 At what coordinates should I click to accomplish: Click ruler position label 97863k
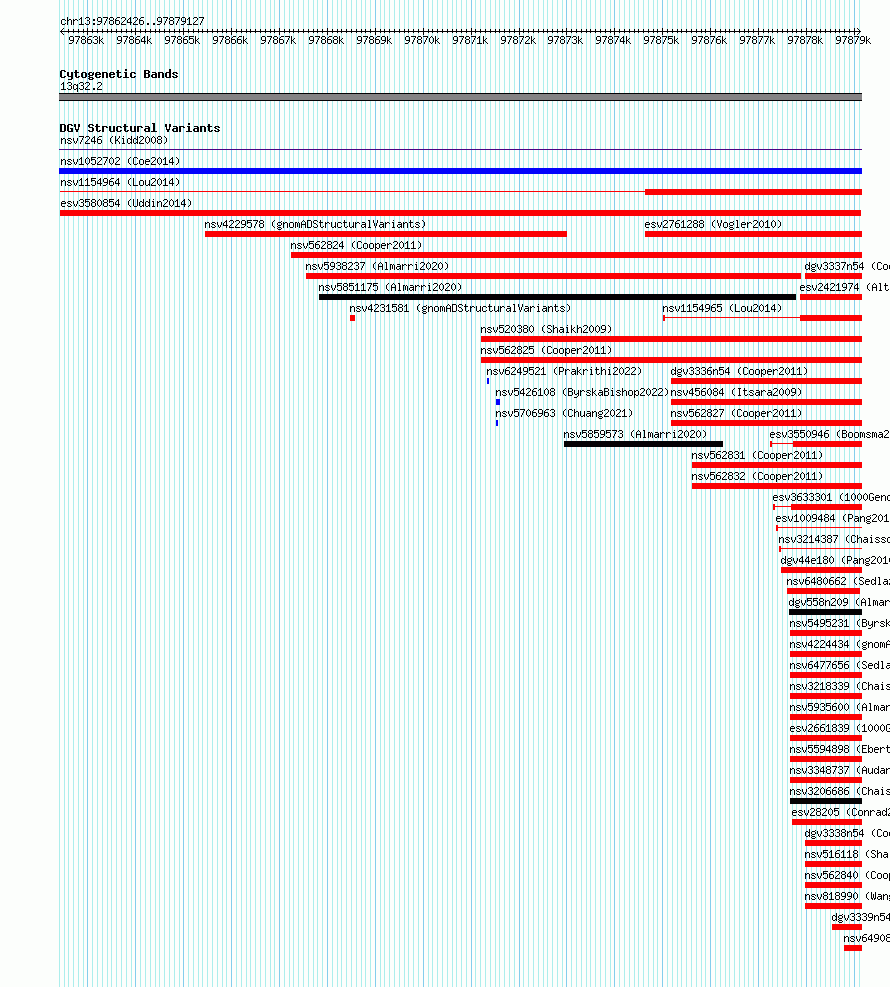pos(86,40)
